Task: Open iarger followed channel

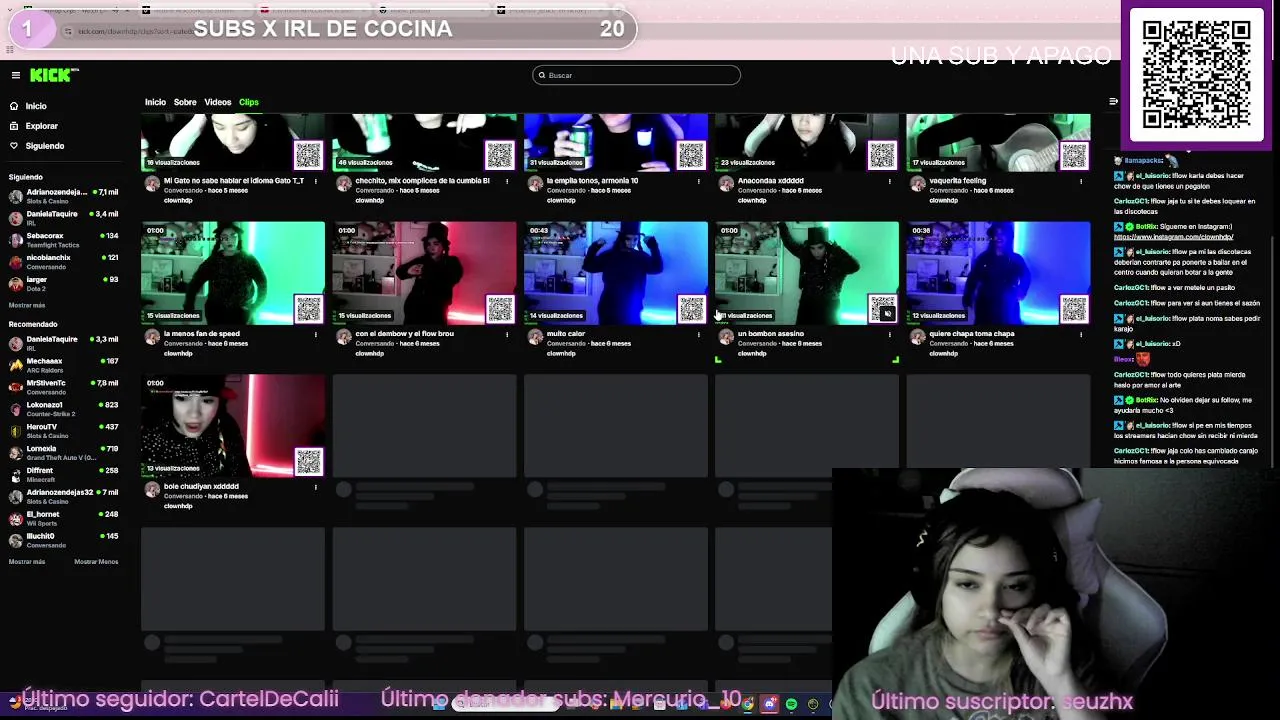Action: coord(64,284)
